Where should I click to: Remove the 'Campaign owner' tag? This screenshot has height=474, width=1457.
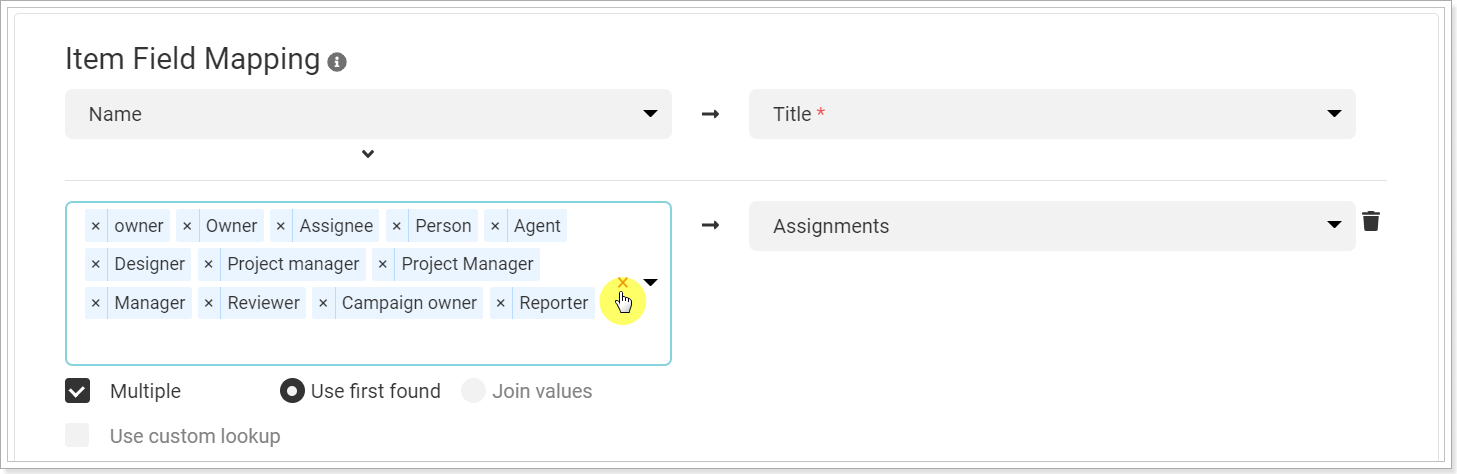click(323, 303)
